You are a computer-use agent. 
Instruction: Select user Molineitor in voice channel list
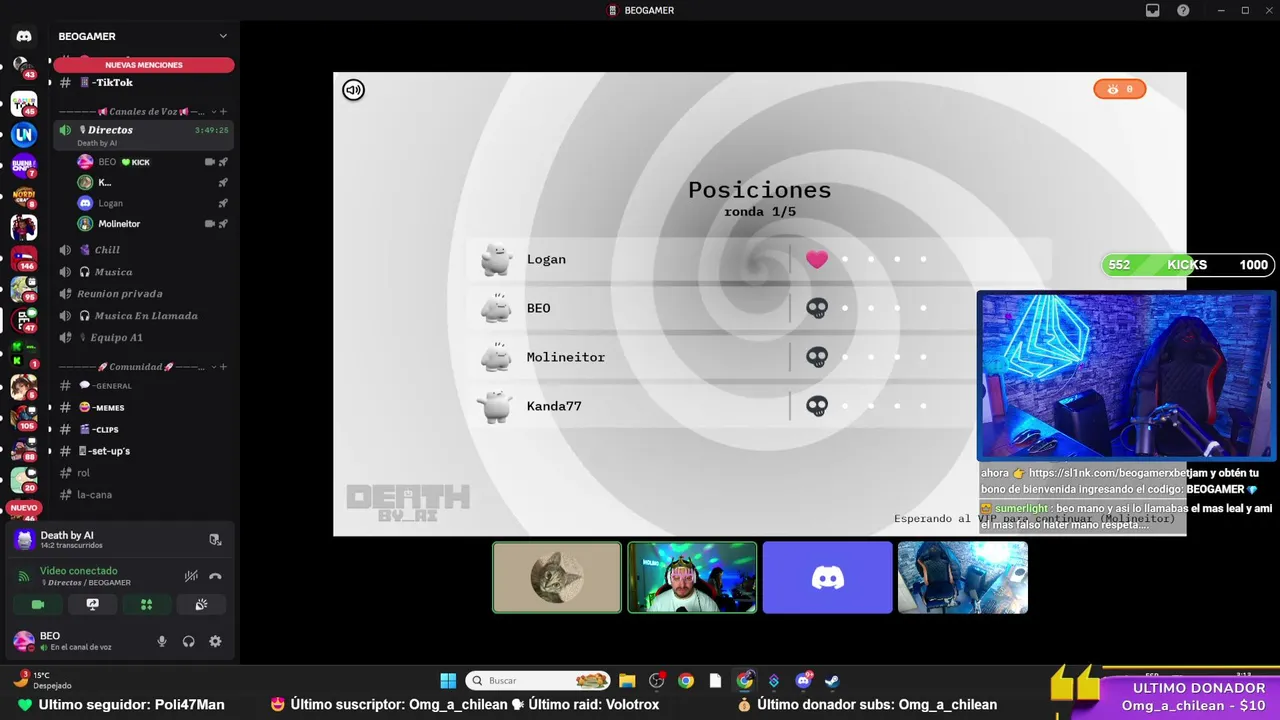click(x=152, y=224)
